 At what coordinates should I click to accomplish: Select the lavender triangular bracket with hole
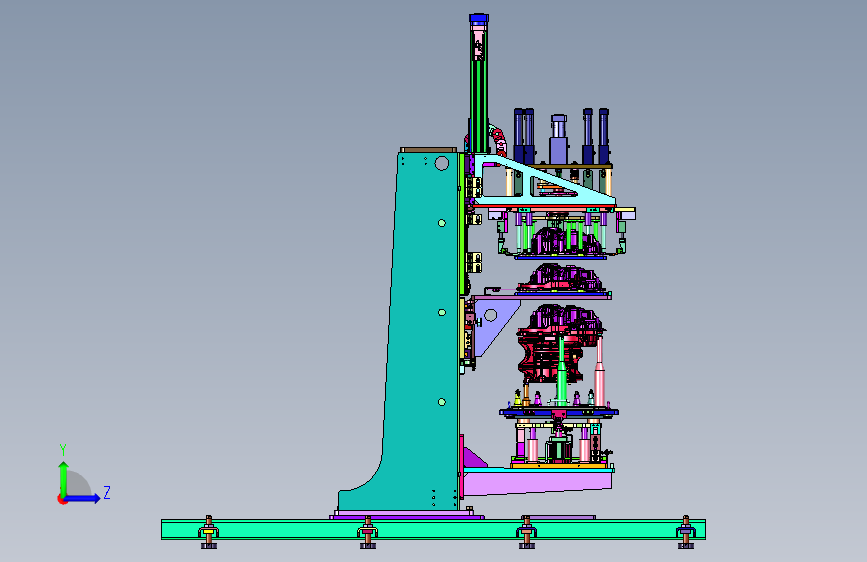pos(496,326)
